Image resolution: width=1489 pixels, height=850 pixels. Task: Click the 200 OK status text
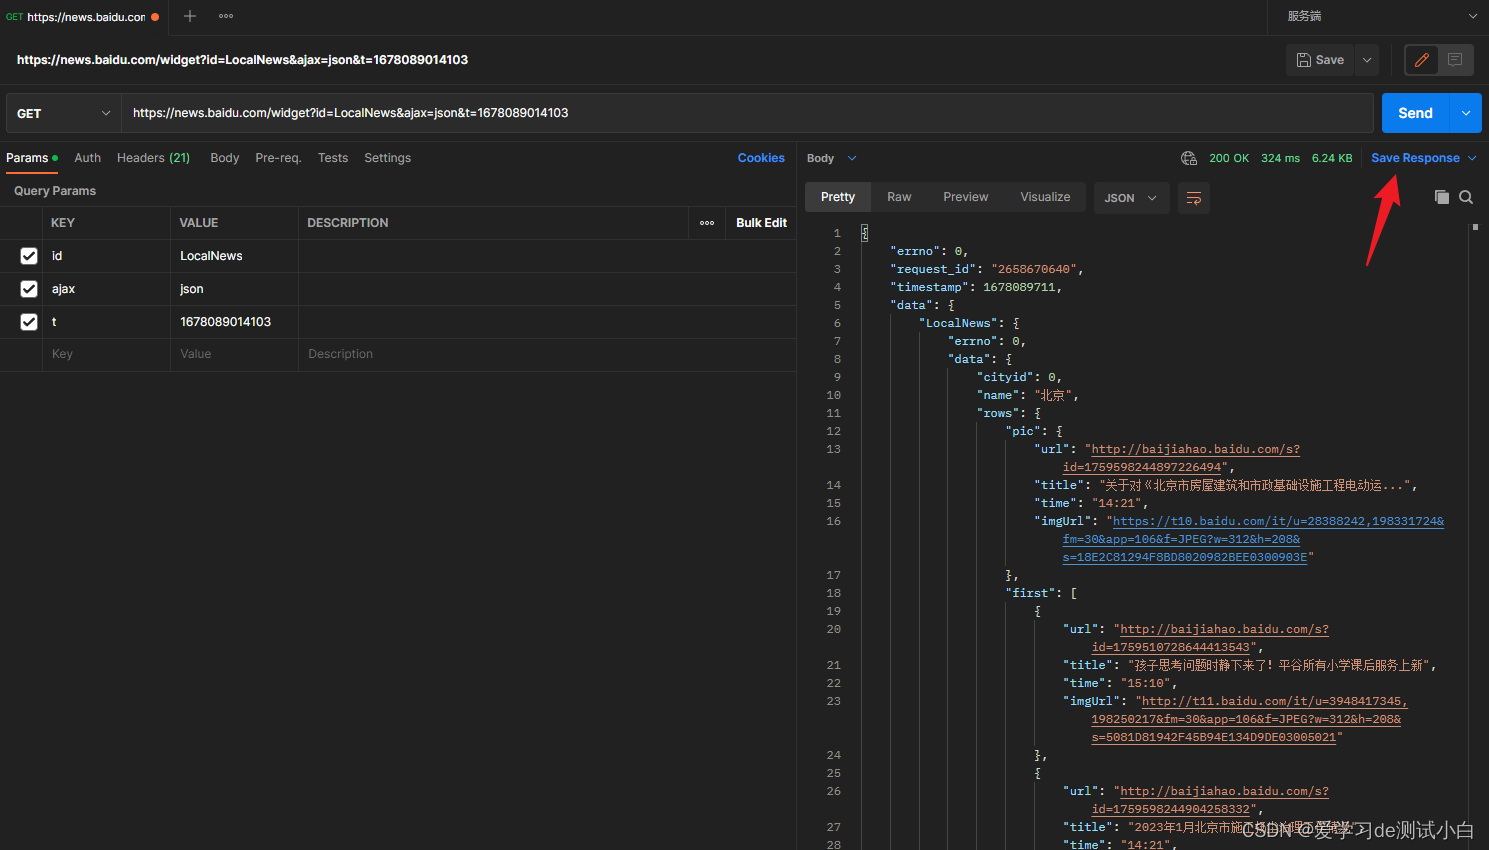(1229, 158)
